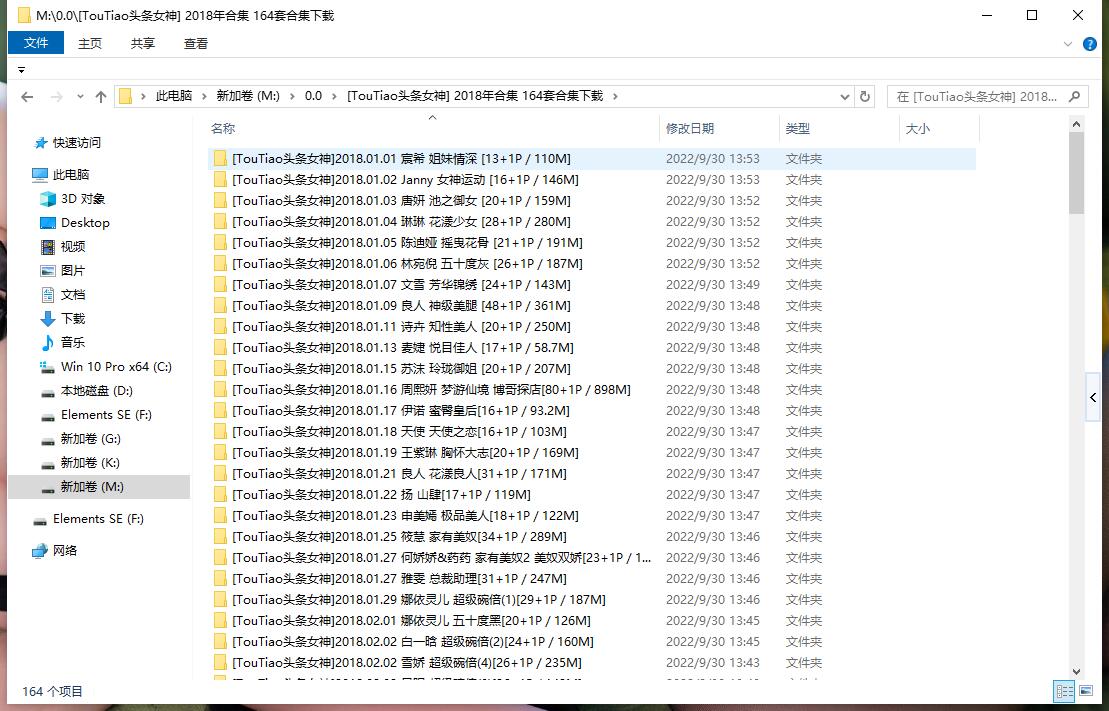Select 新加卷 (K:) drive
Screen dimensions: 1109x711
click(x=90, y=463)
